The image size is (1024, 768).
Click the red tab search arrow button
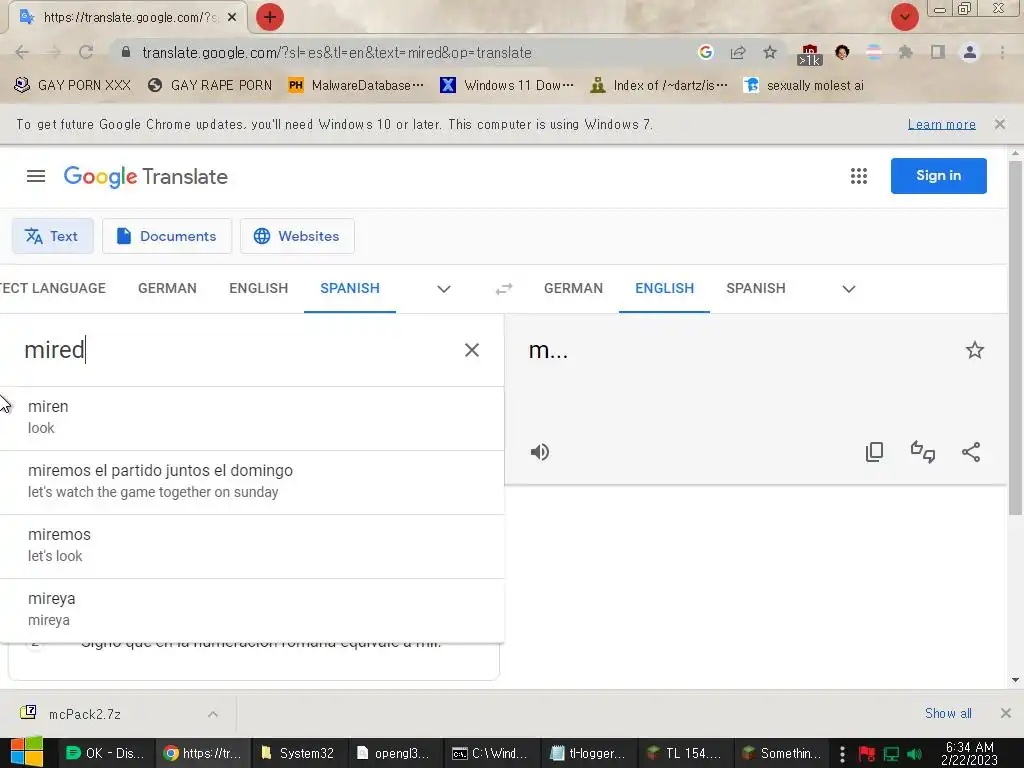904,17
